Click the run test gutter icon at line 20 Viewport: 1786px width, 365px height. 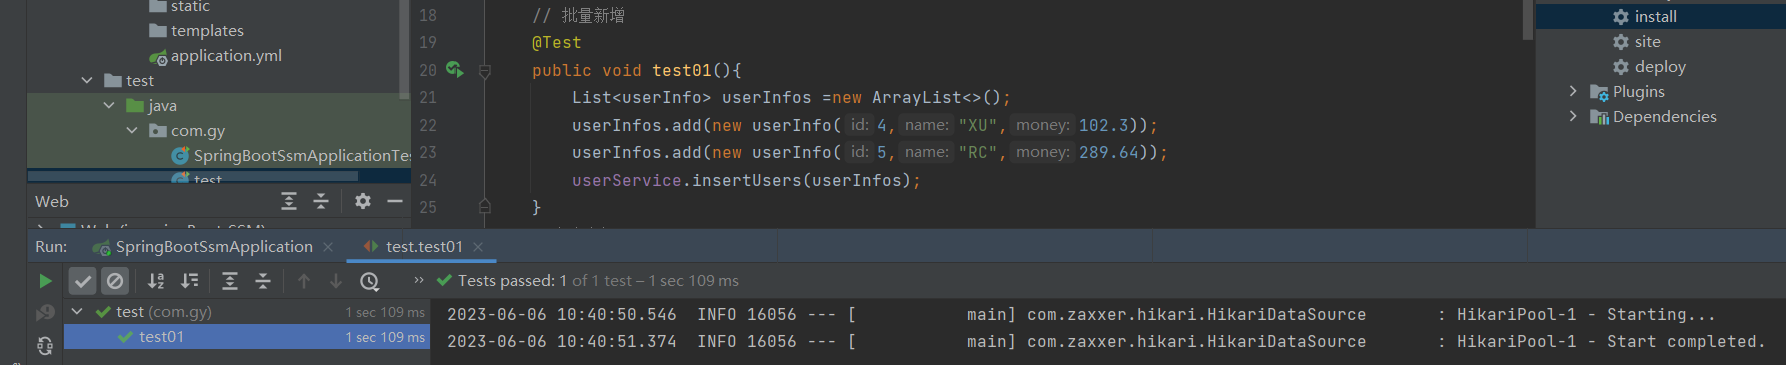454,69
